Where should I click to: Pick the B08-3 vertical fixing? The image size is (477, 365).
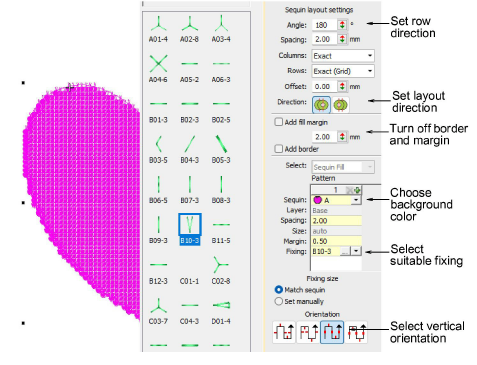pos(221,190)
